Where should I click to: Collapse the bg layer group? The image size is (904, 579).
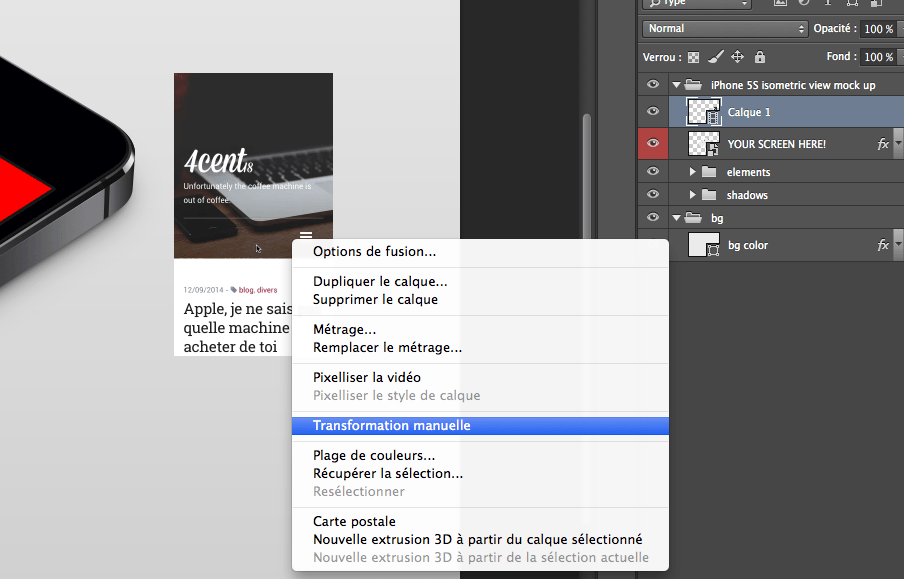pos(676,217)
